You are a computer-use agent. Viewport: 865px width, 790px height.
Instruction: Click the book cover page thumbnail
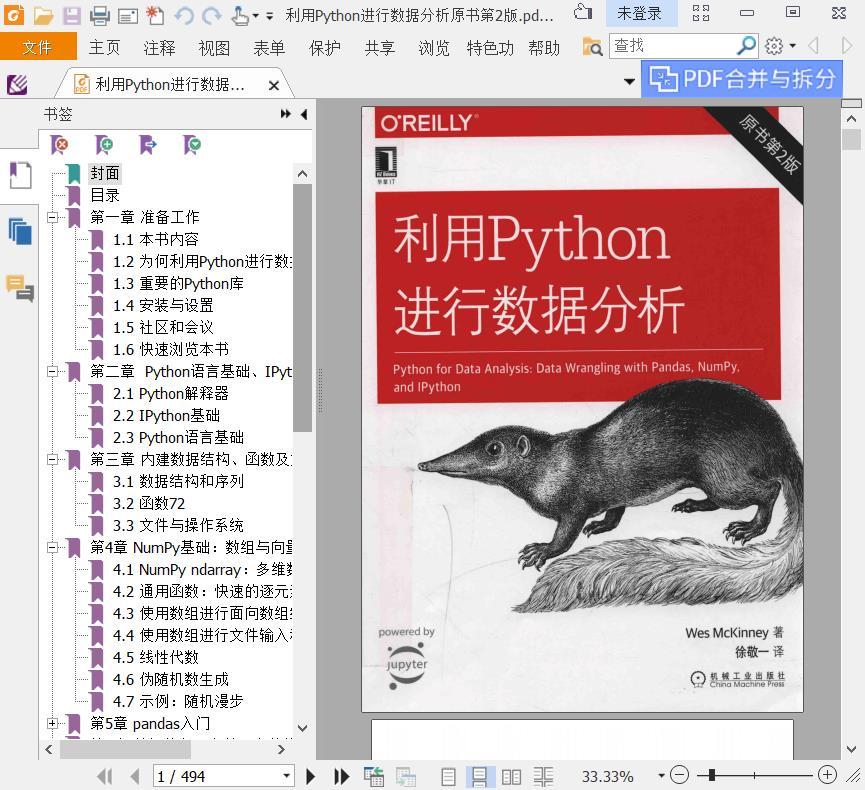click(582, 409)
